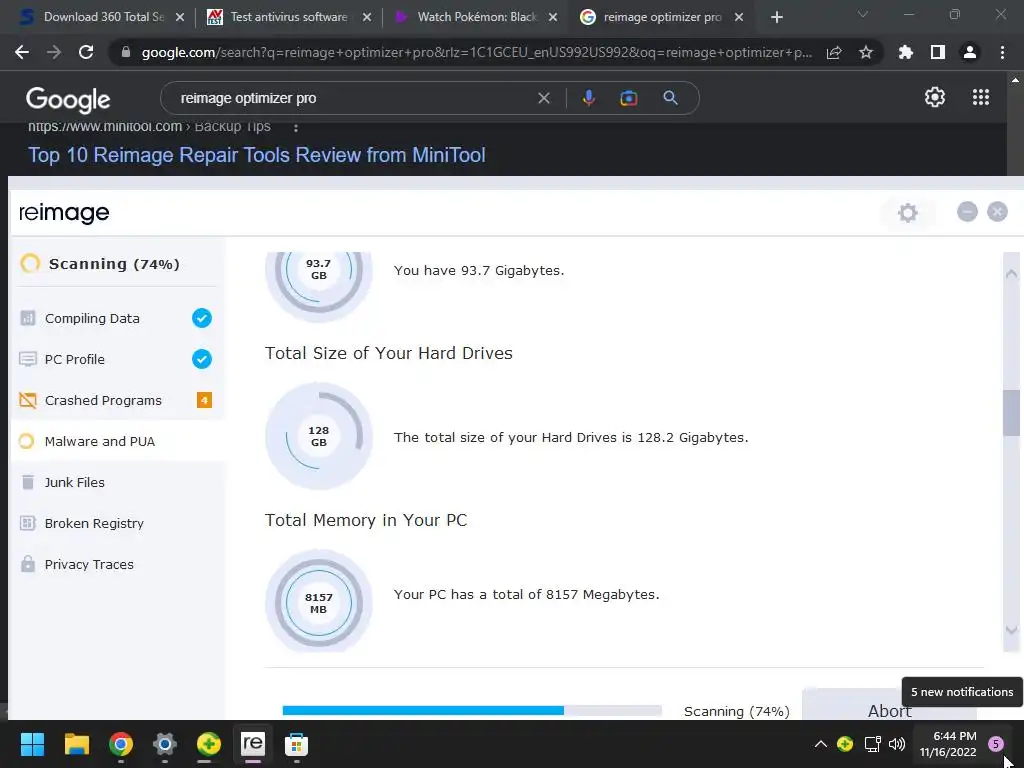The image size is (1024, 768).
Task: Click the Compiling Data bar chart icon
Action: [x=27, y=318]
